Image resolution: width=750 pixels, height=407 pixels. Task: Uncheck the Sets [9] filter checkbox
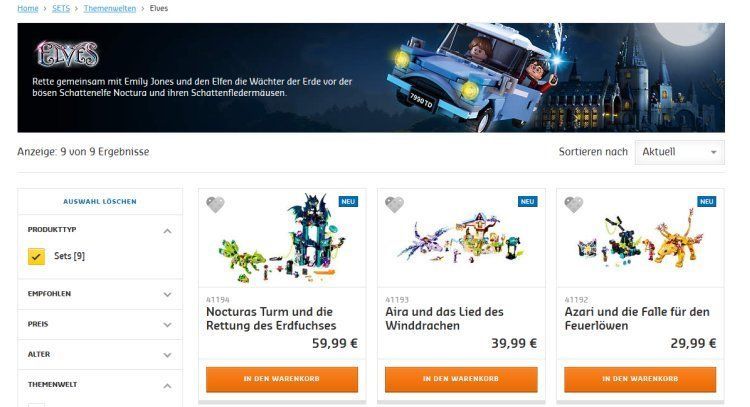point(36,256)
